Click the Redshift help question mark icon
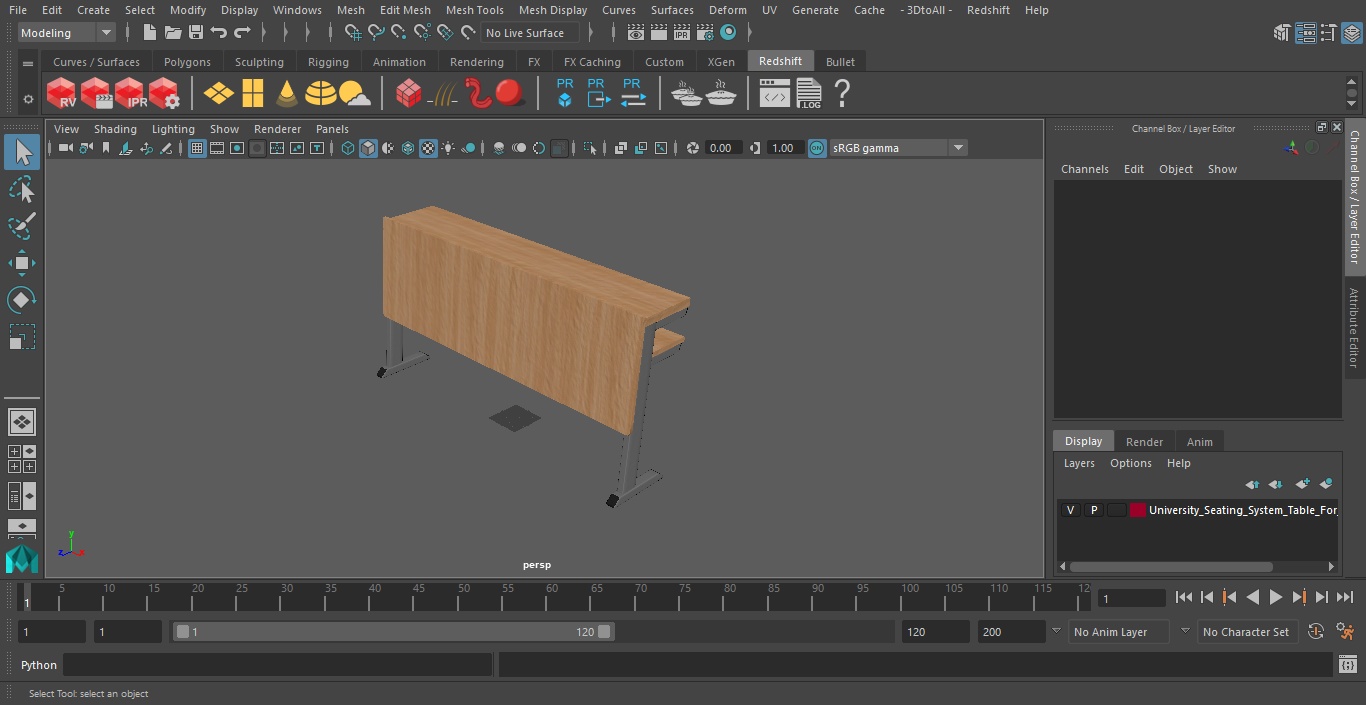Viewport: 1366px width, 705px height. tap(842, 94)
